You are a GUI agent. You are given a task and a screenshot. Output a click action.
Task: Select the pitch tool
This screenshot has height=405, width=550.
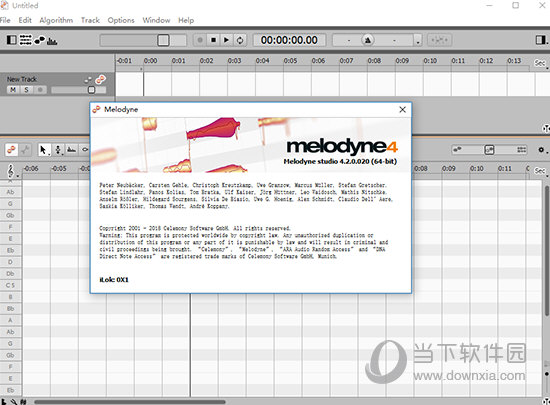pyautogui.click(x=58, y=150)
